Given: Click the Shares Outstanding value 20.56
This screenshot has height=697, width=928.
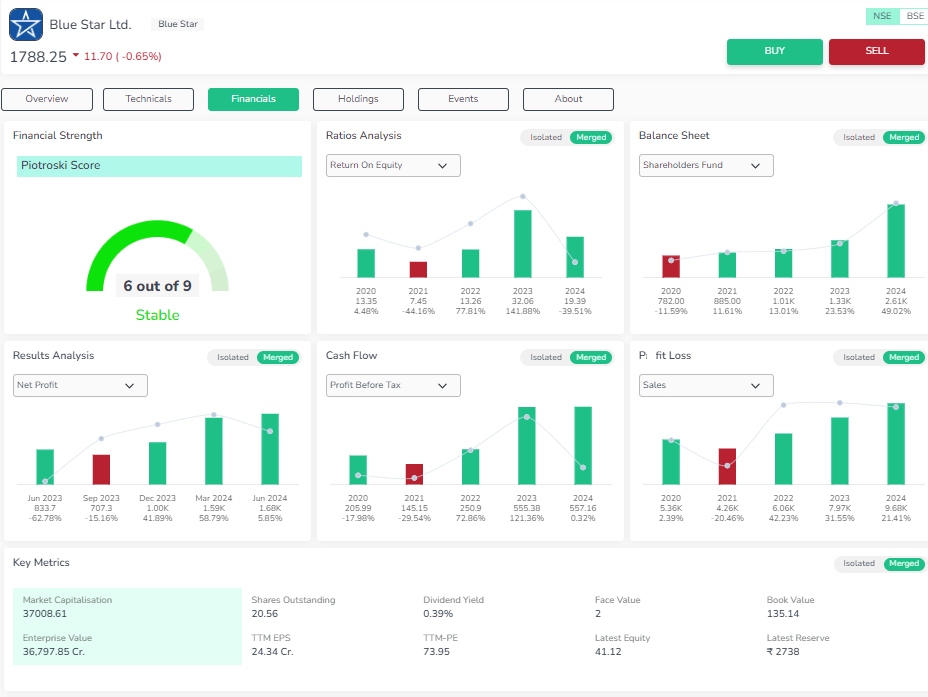Looking at the screenshot, I should [265, 614].
